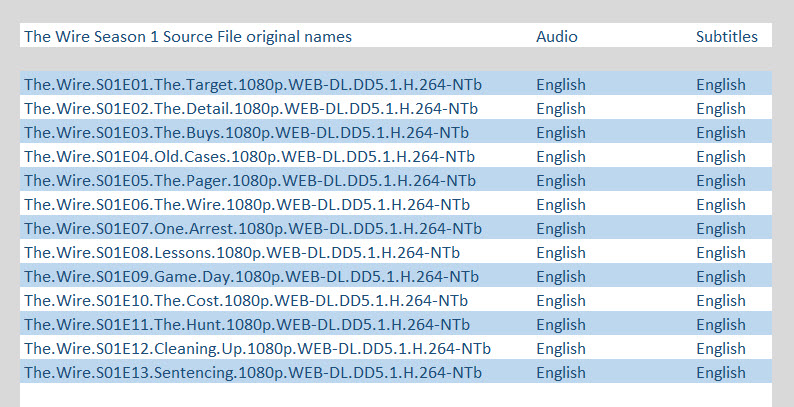Click Subtitles 'English' in the S01E12 row
Viewport: 794px width, 407px height.
721,349
